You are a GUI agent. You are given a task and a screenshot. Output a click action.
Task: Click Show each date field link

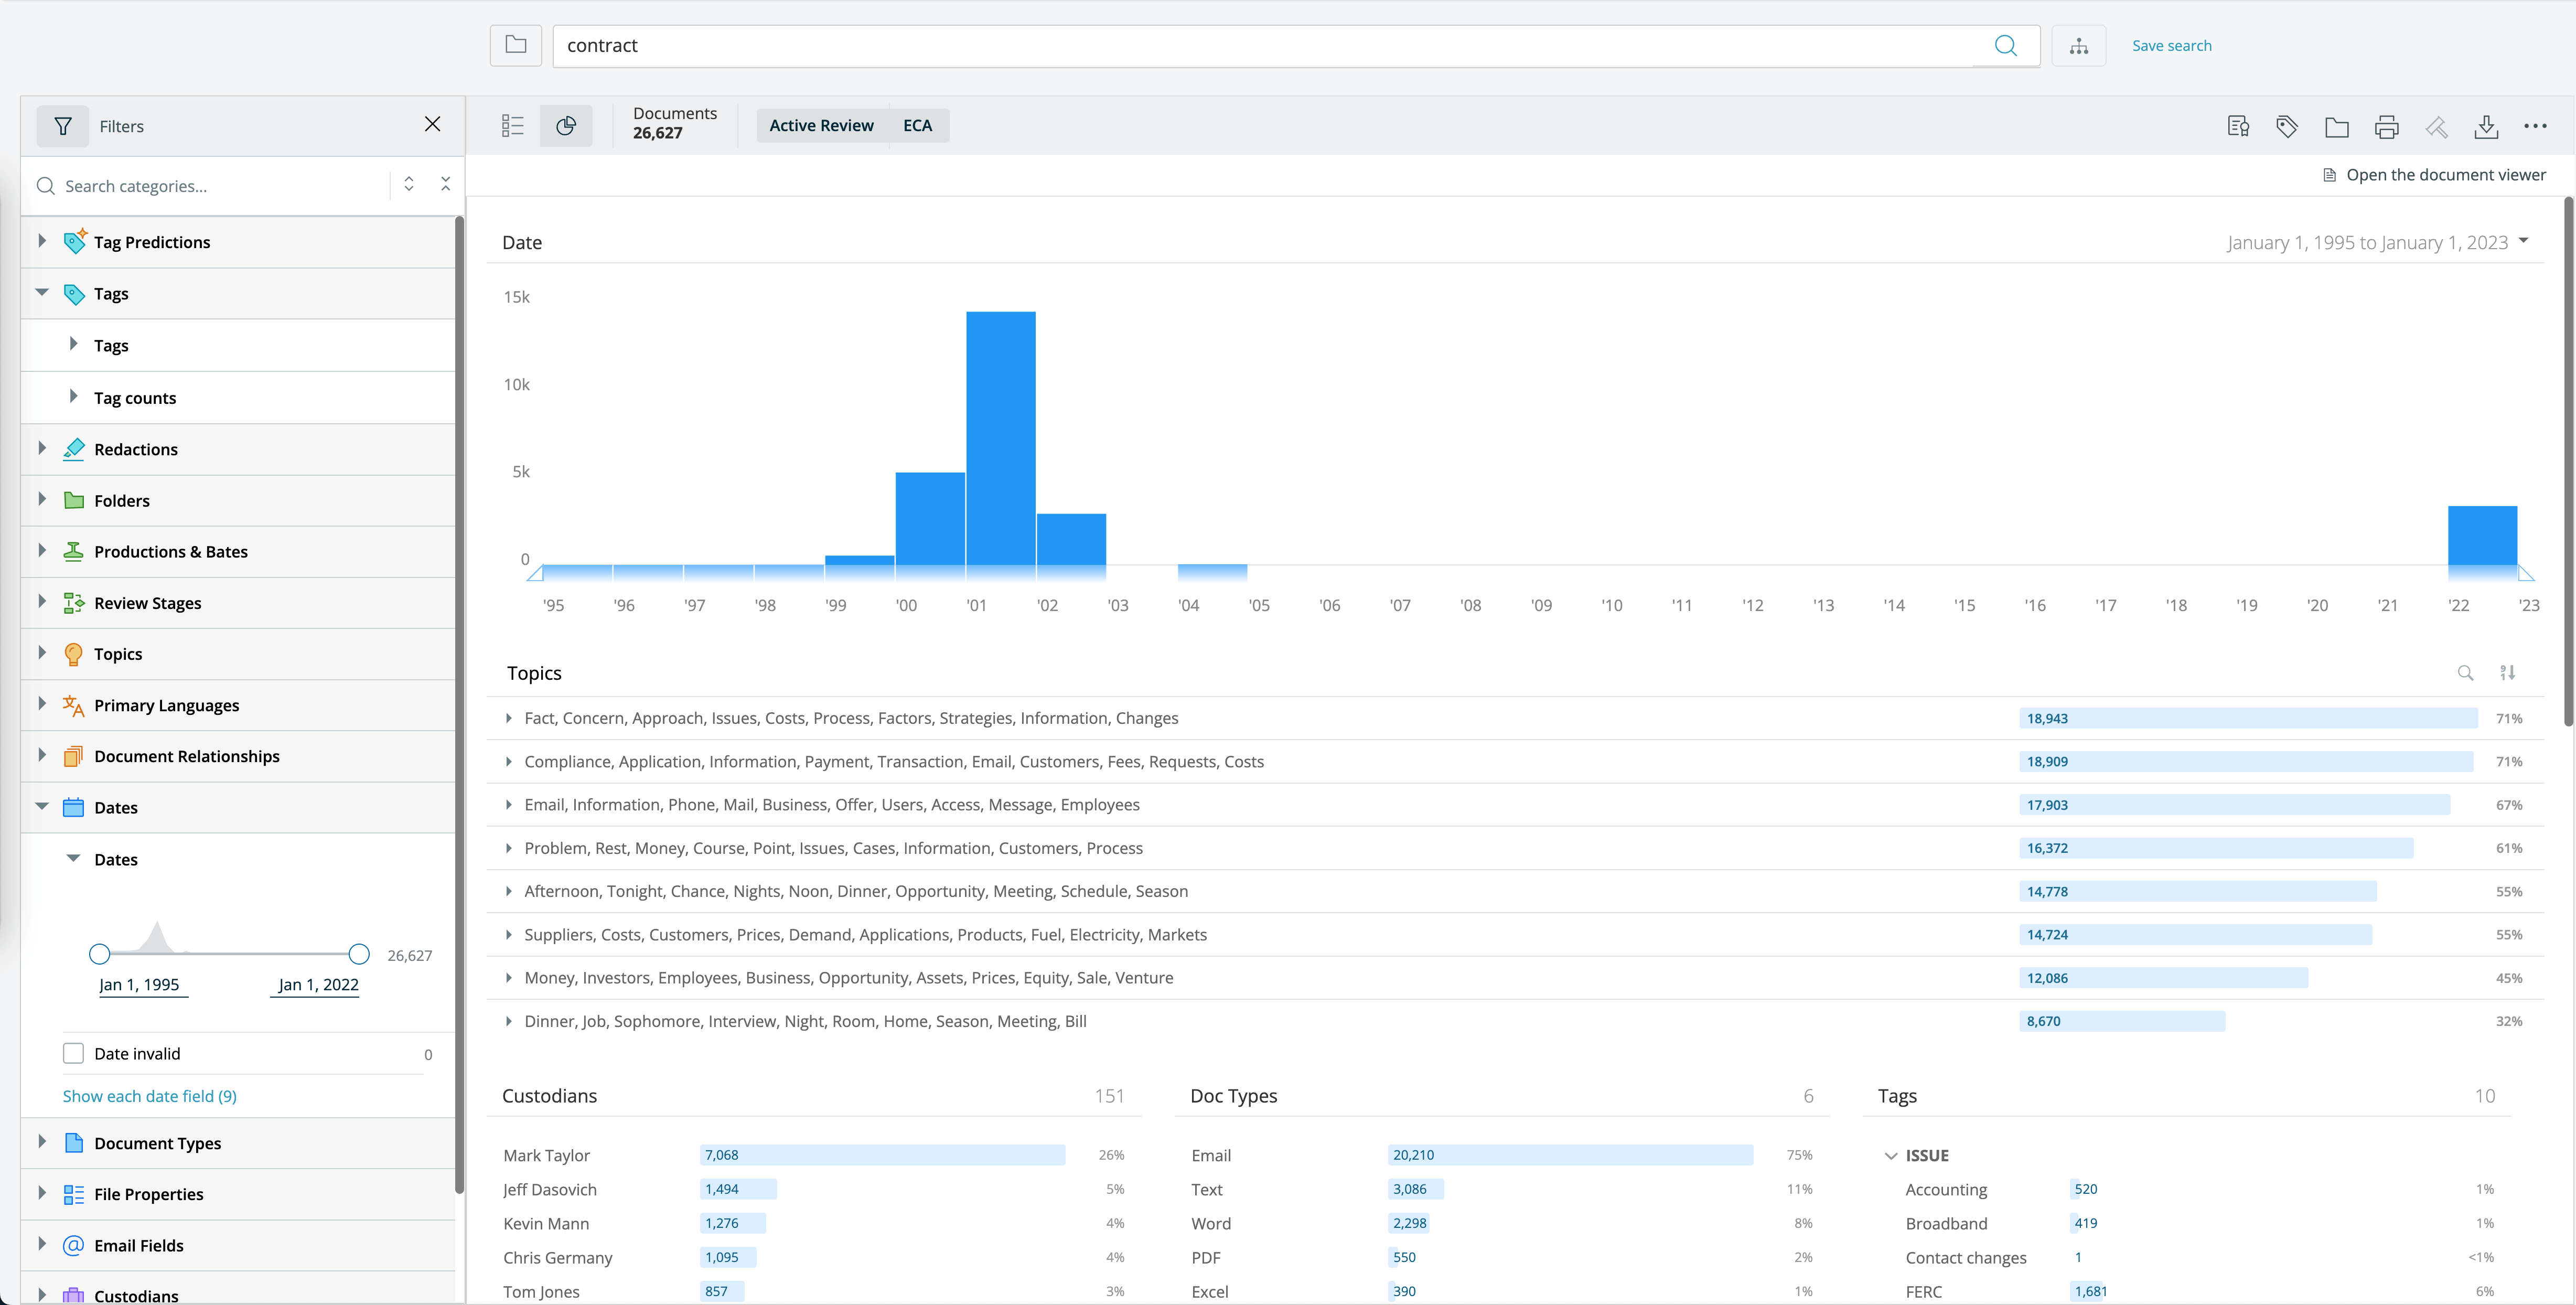pos(150,1096)
